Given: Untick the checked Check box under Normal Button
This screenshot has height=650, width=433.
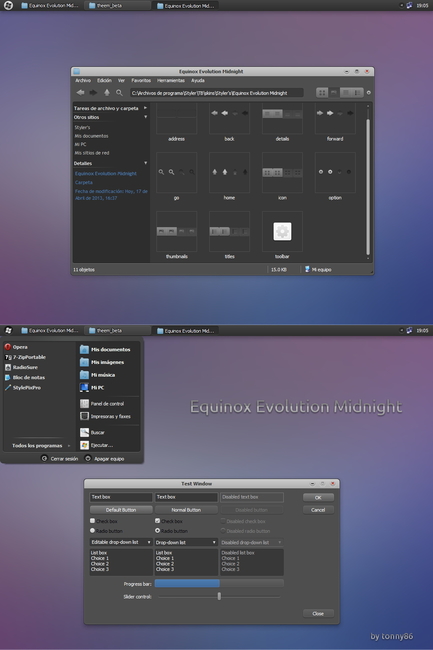Looking at the screenshot, I should click(157, 521).
